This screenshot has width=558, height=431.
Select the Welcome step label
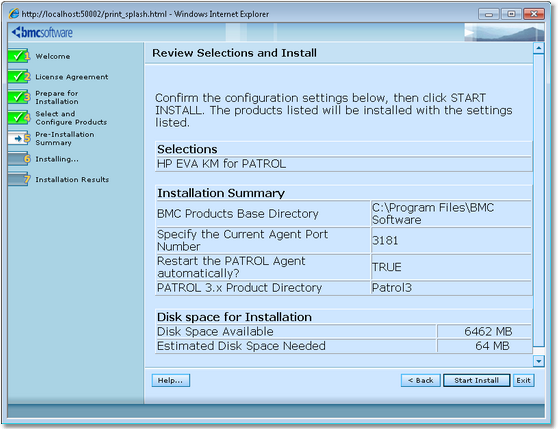53,56
